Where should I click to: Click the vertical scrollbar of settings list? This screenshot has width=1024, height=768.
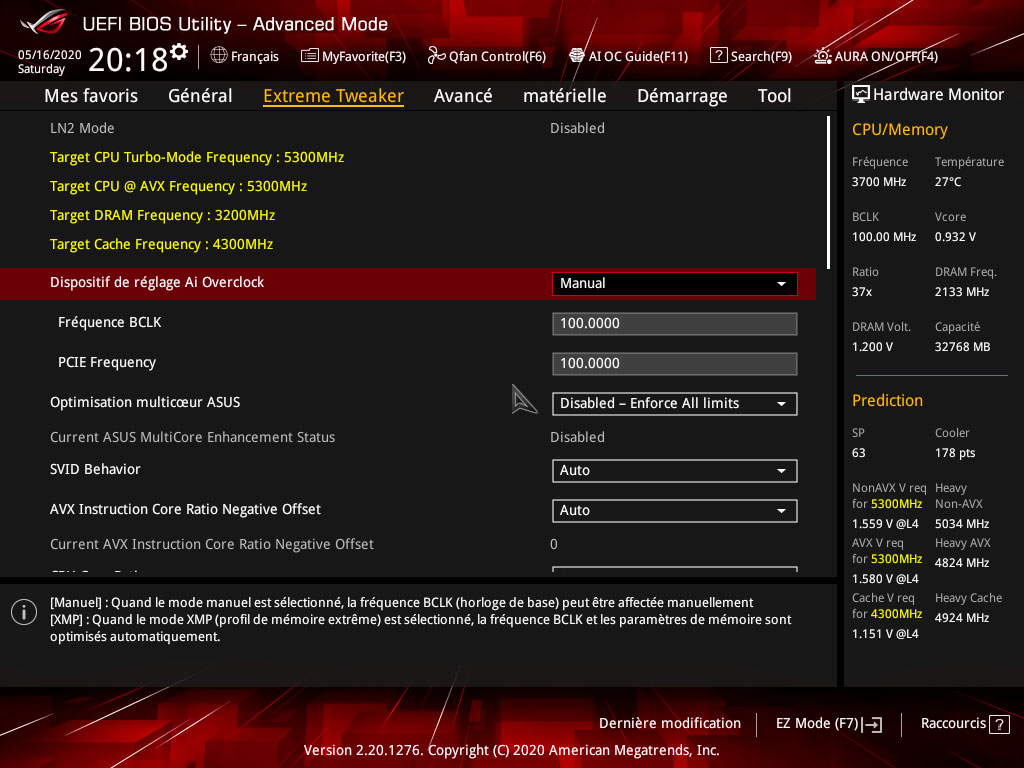tap(828, 190)
